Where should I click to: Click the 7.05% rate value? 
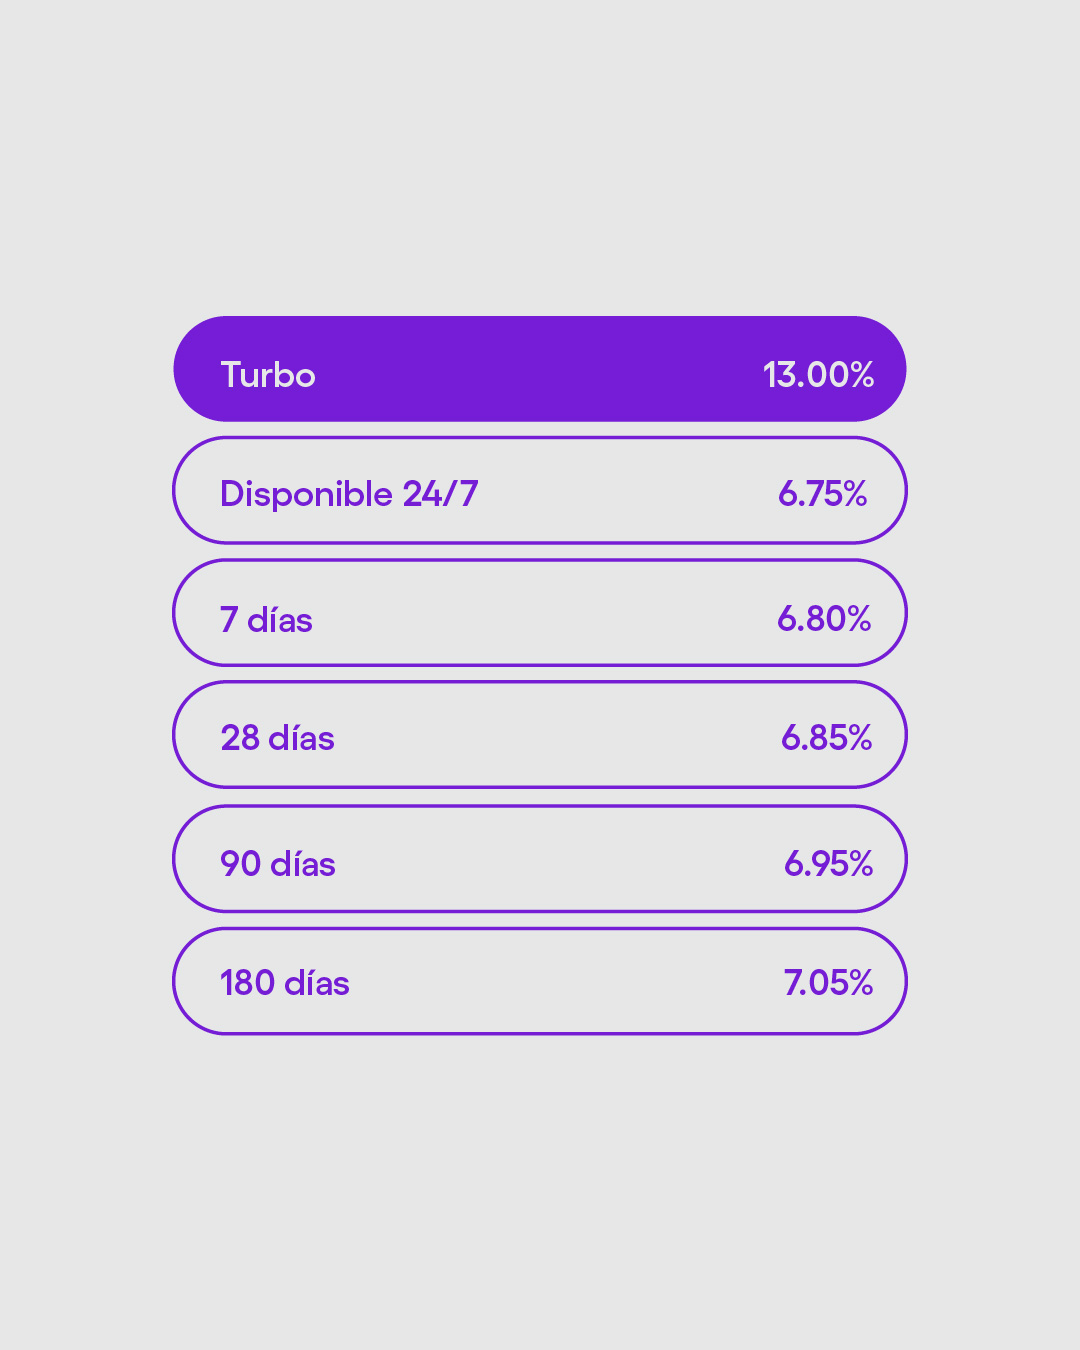click(x=828, y=983)
